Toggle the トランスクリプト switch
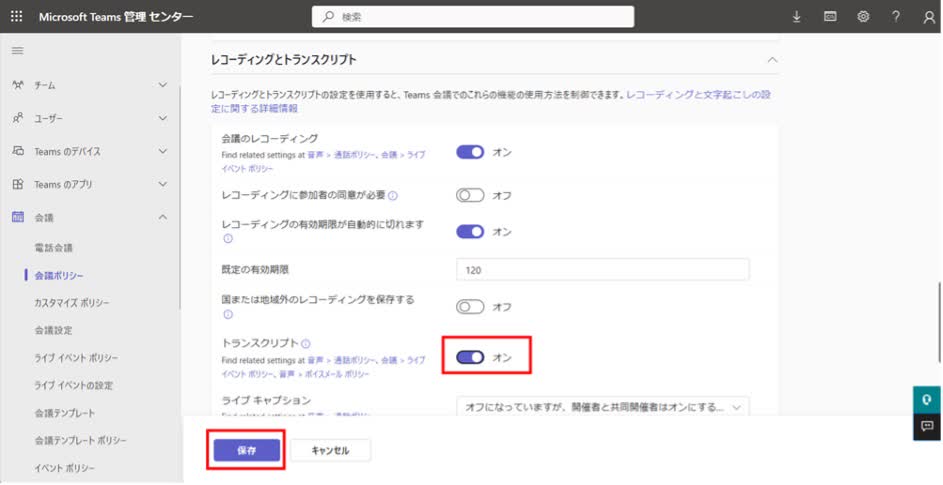This screenshot has width=943, height=485. pyautogui.click(x=470, y=357)
